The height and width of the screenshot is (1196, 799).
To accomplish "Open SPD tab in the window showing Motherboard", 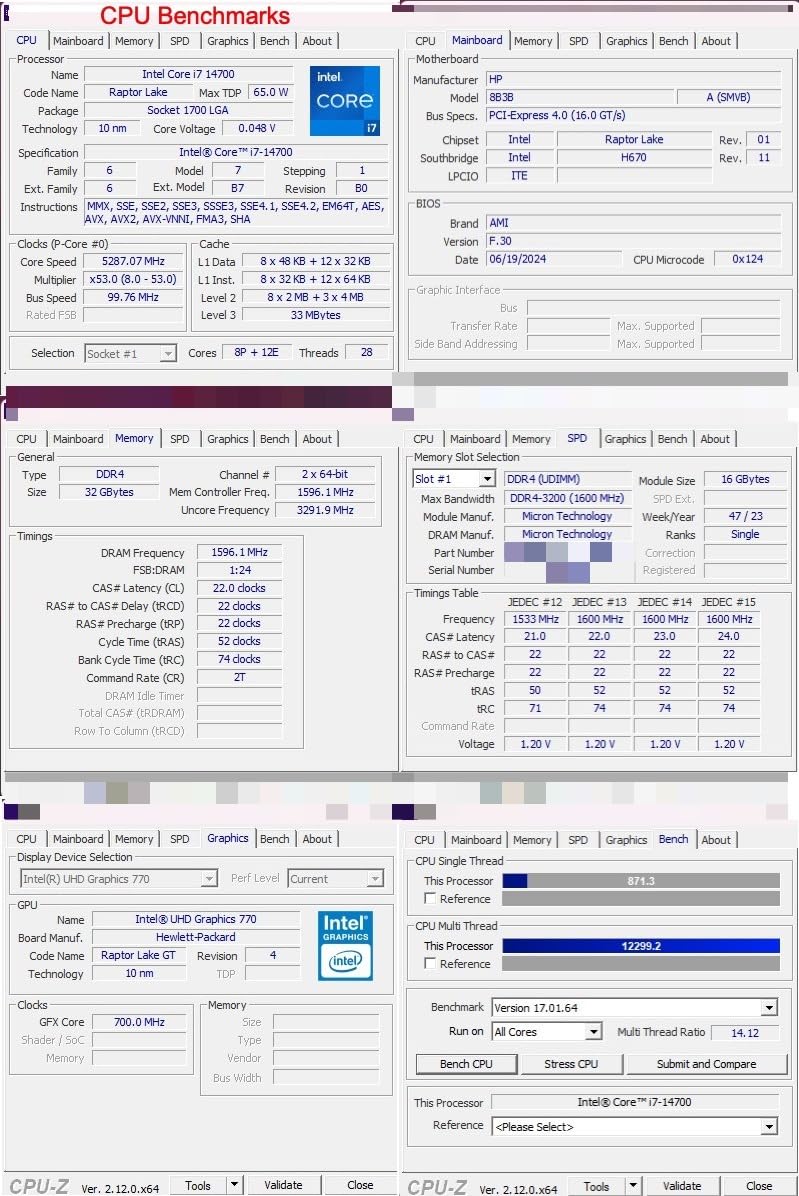I will click(x=579, y=41).
